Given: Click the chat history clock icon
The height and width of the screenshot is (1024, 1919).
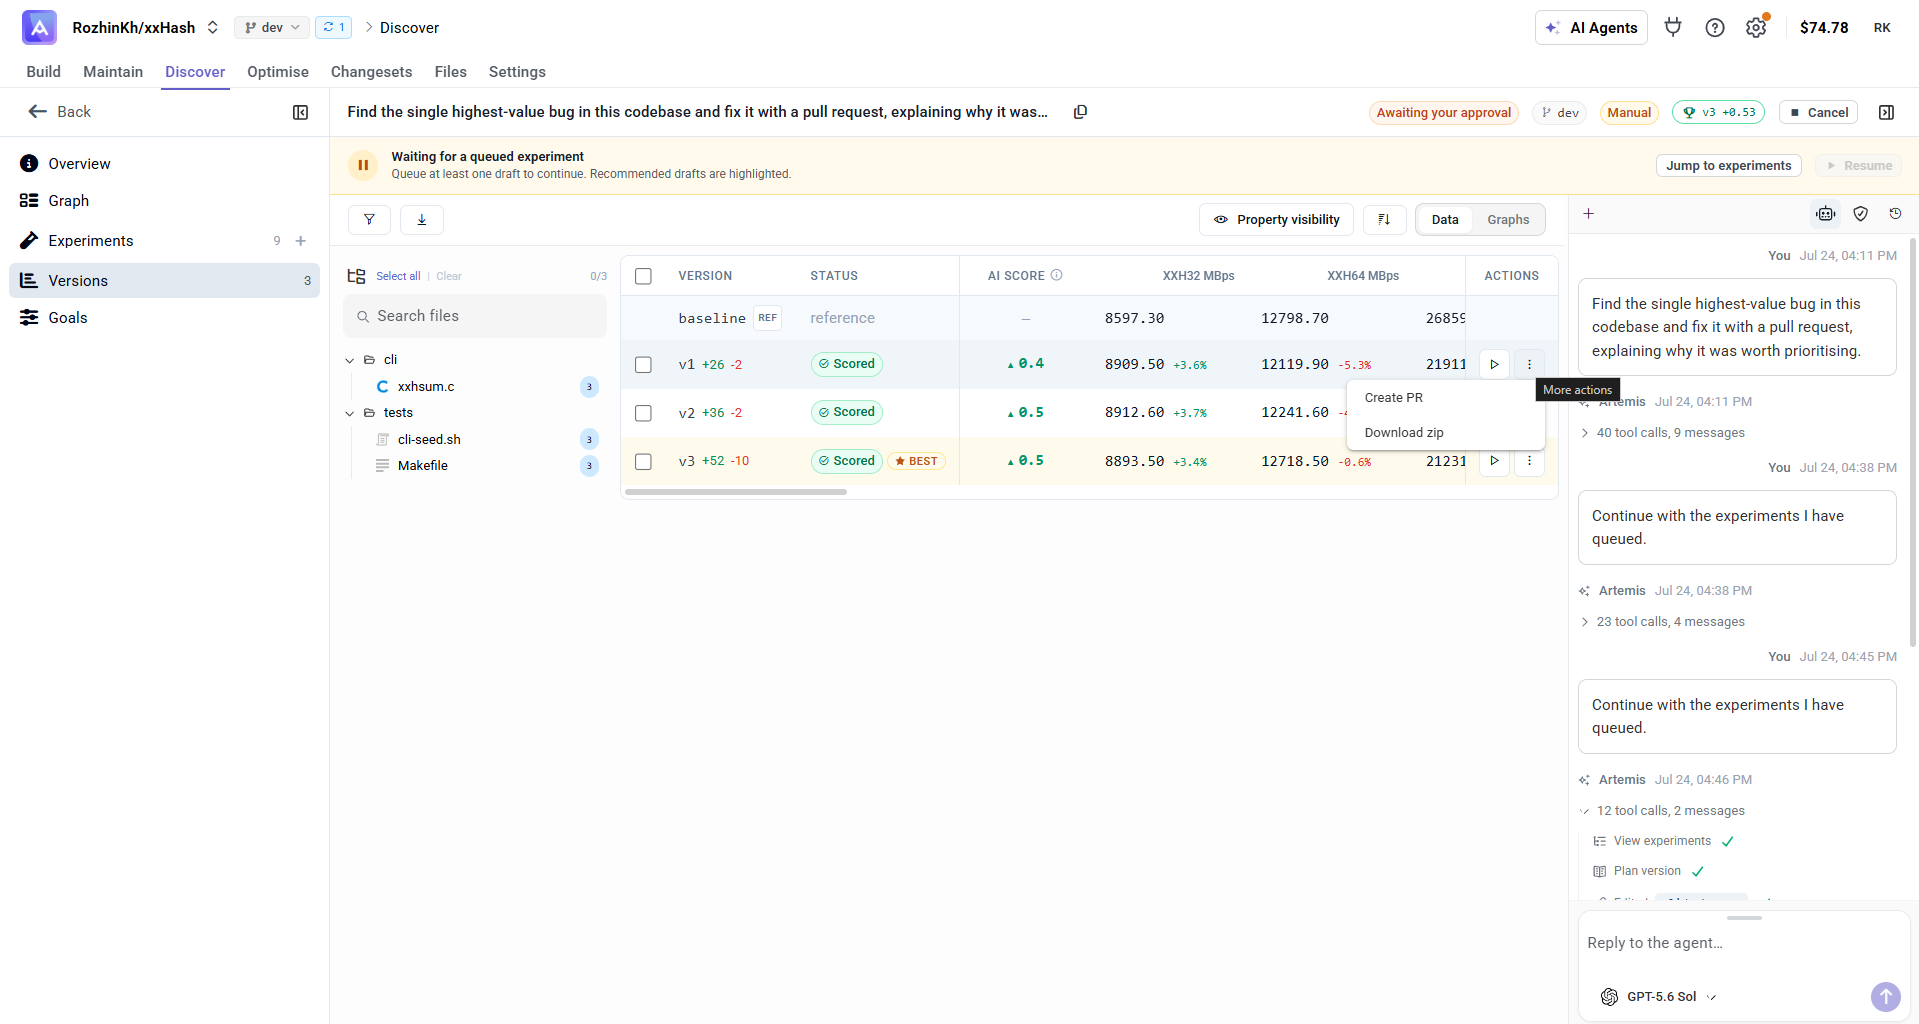Looking at the screenshot, I should [x=1895, y=214].
